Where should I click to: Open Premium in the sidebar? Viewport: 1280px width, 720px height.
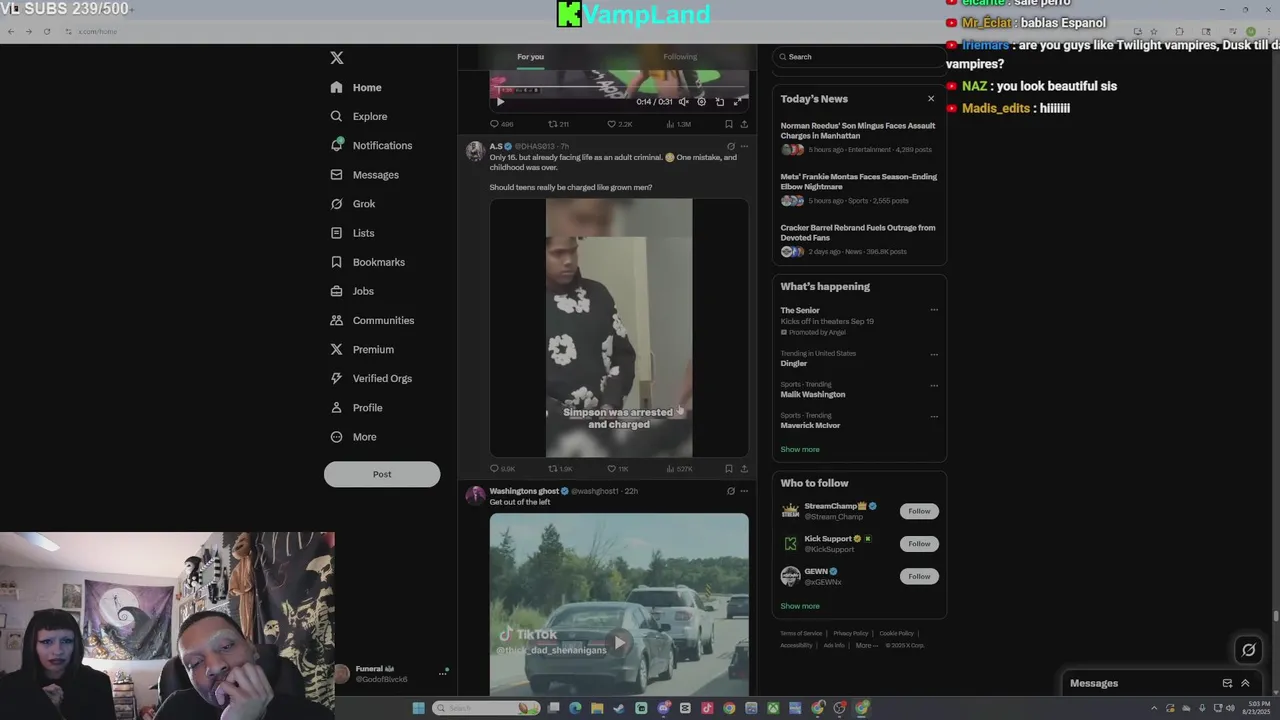pos(362,349)
